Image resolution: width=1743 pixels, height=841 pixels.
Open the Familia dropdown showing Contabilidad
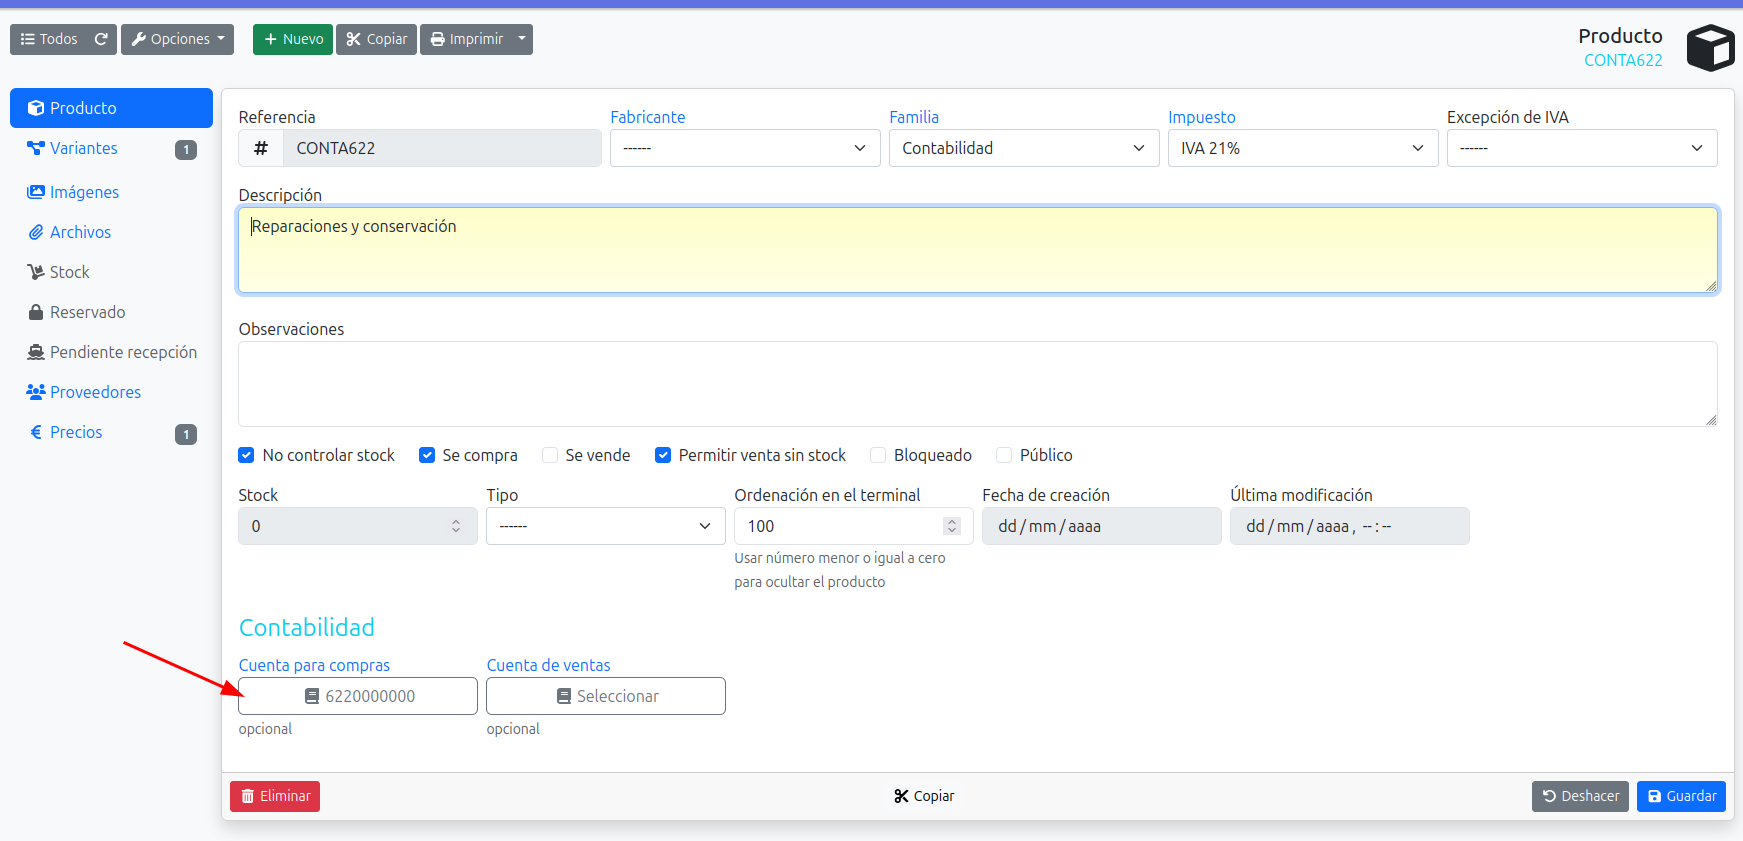click(1023, 148)
